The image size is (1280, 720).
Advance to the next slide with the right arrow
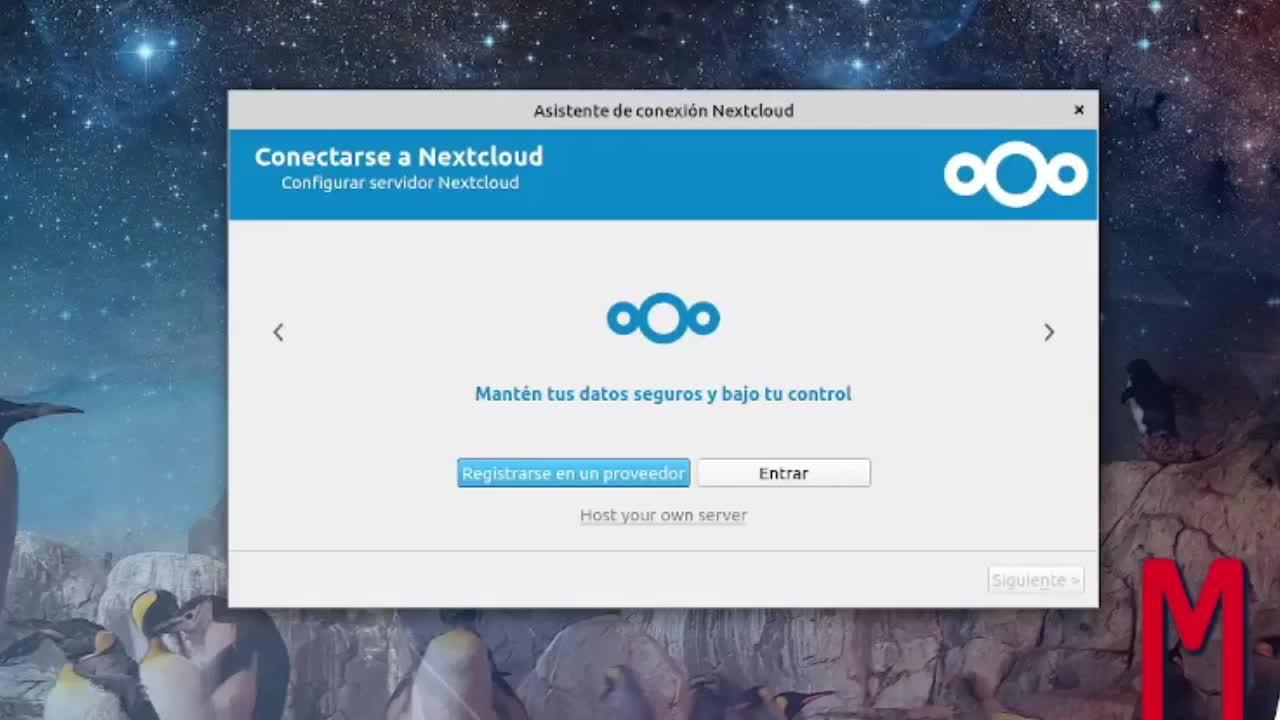coord(1049,332)
